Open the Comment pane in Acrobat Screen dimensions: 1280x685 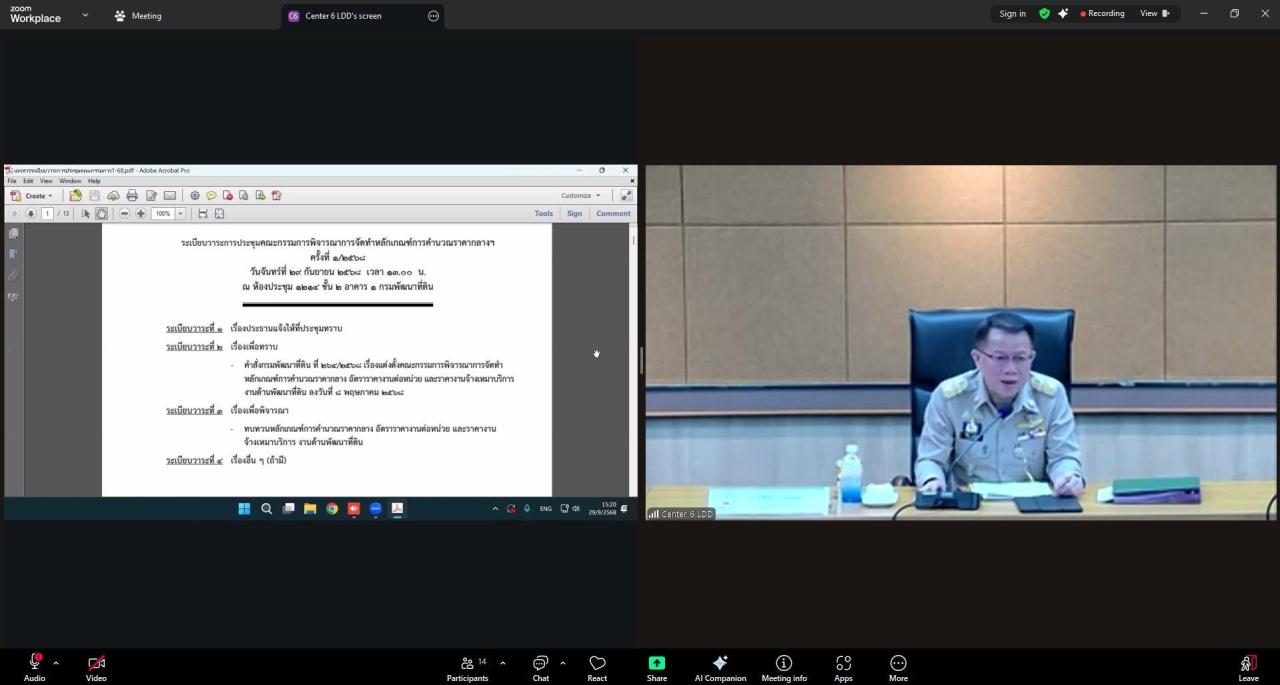click(x=613, y=213)
